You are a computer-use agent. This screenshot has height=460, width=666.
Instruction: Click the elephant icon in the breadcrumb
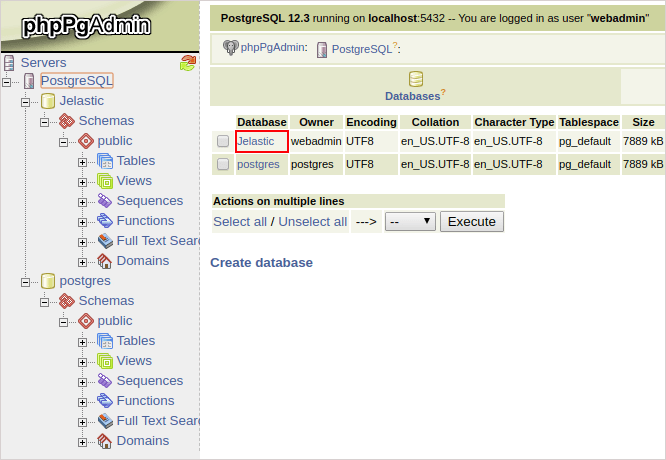(231, 48)
